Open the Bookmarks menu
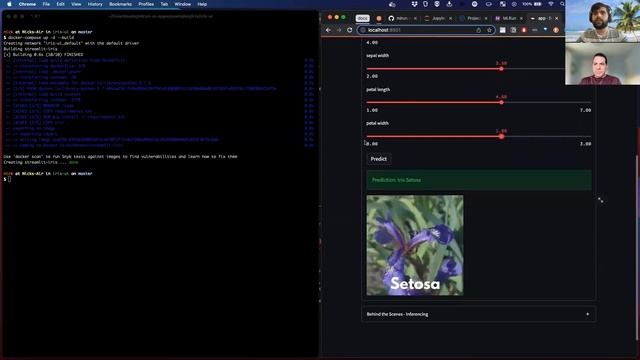Viewport: 640px width, 360px height. [120, 4]
